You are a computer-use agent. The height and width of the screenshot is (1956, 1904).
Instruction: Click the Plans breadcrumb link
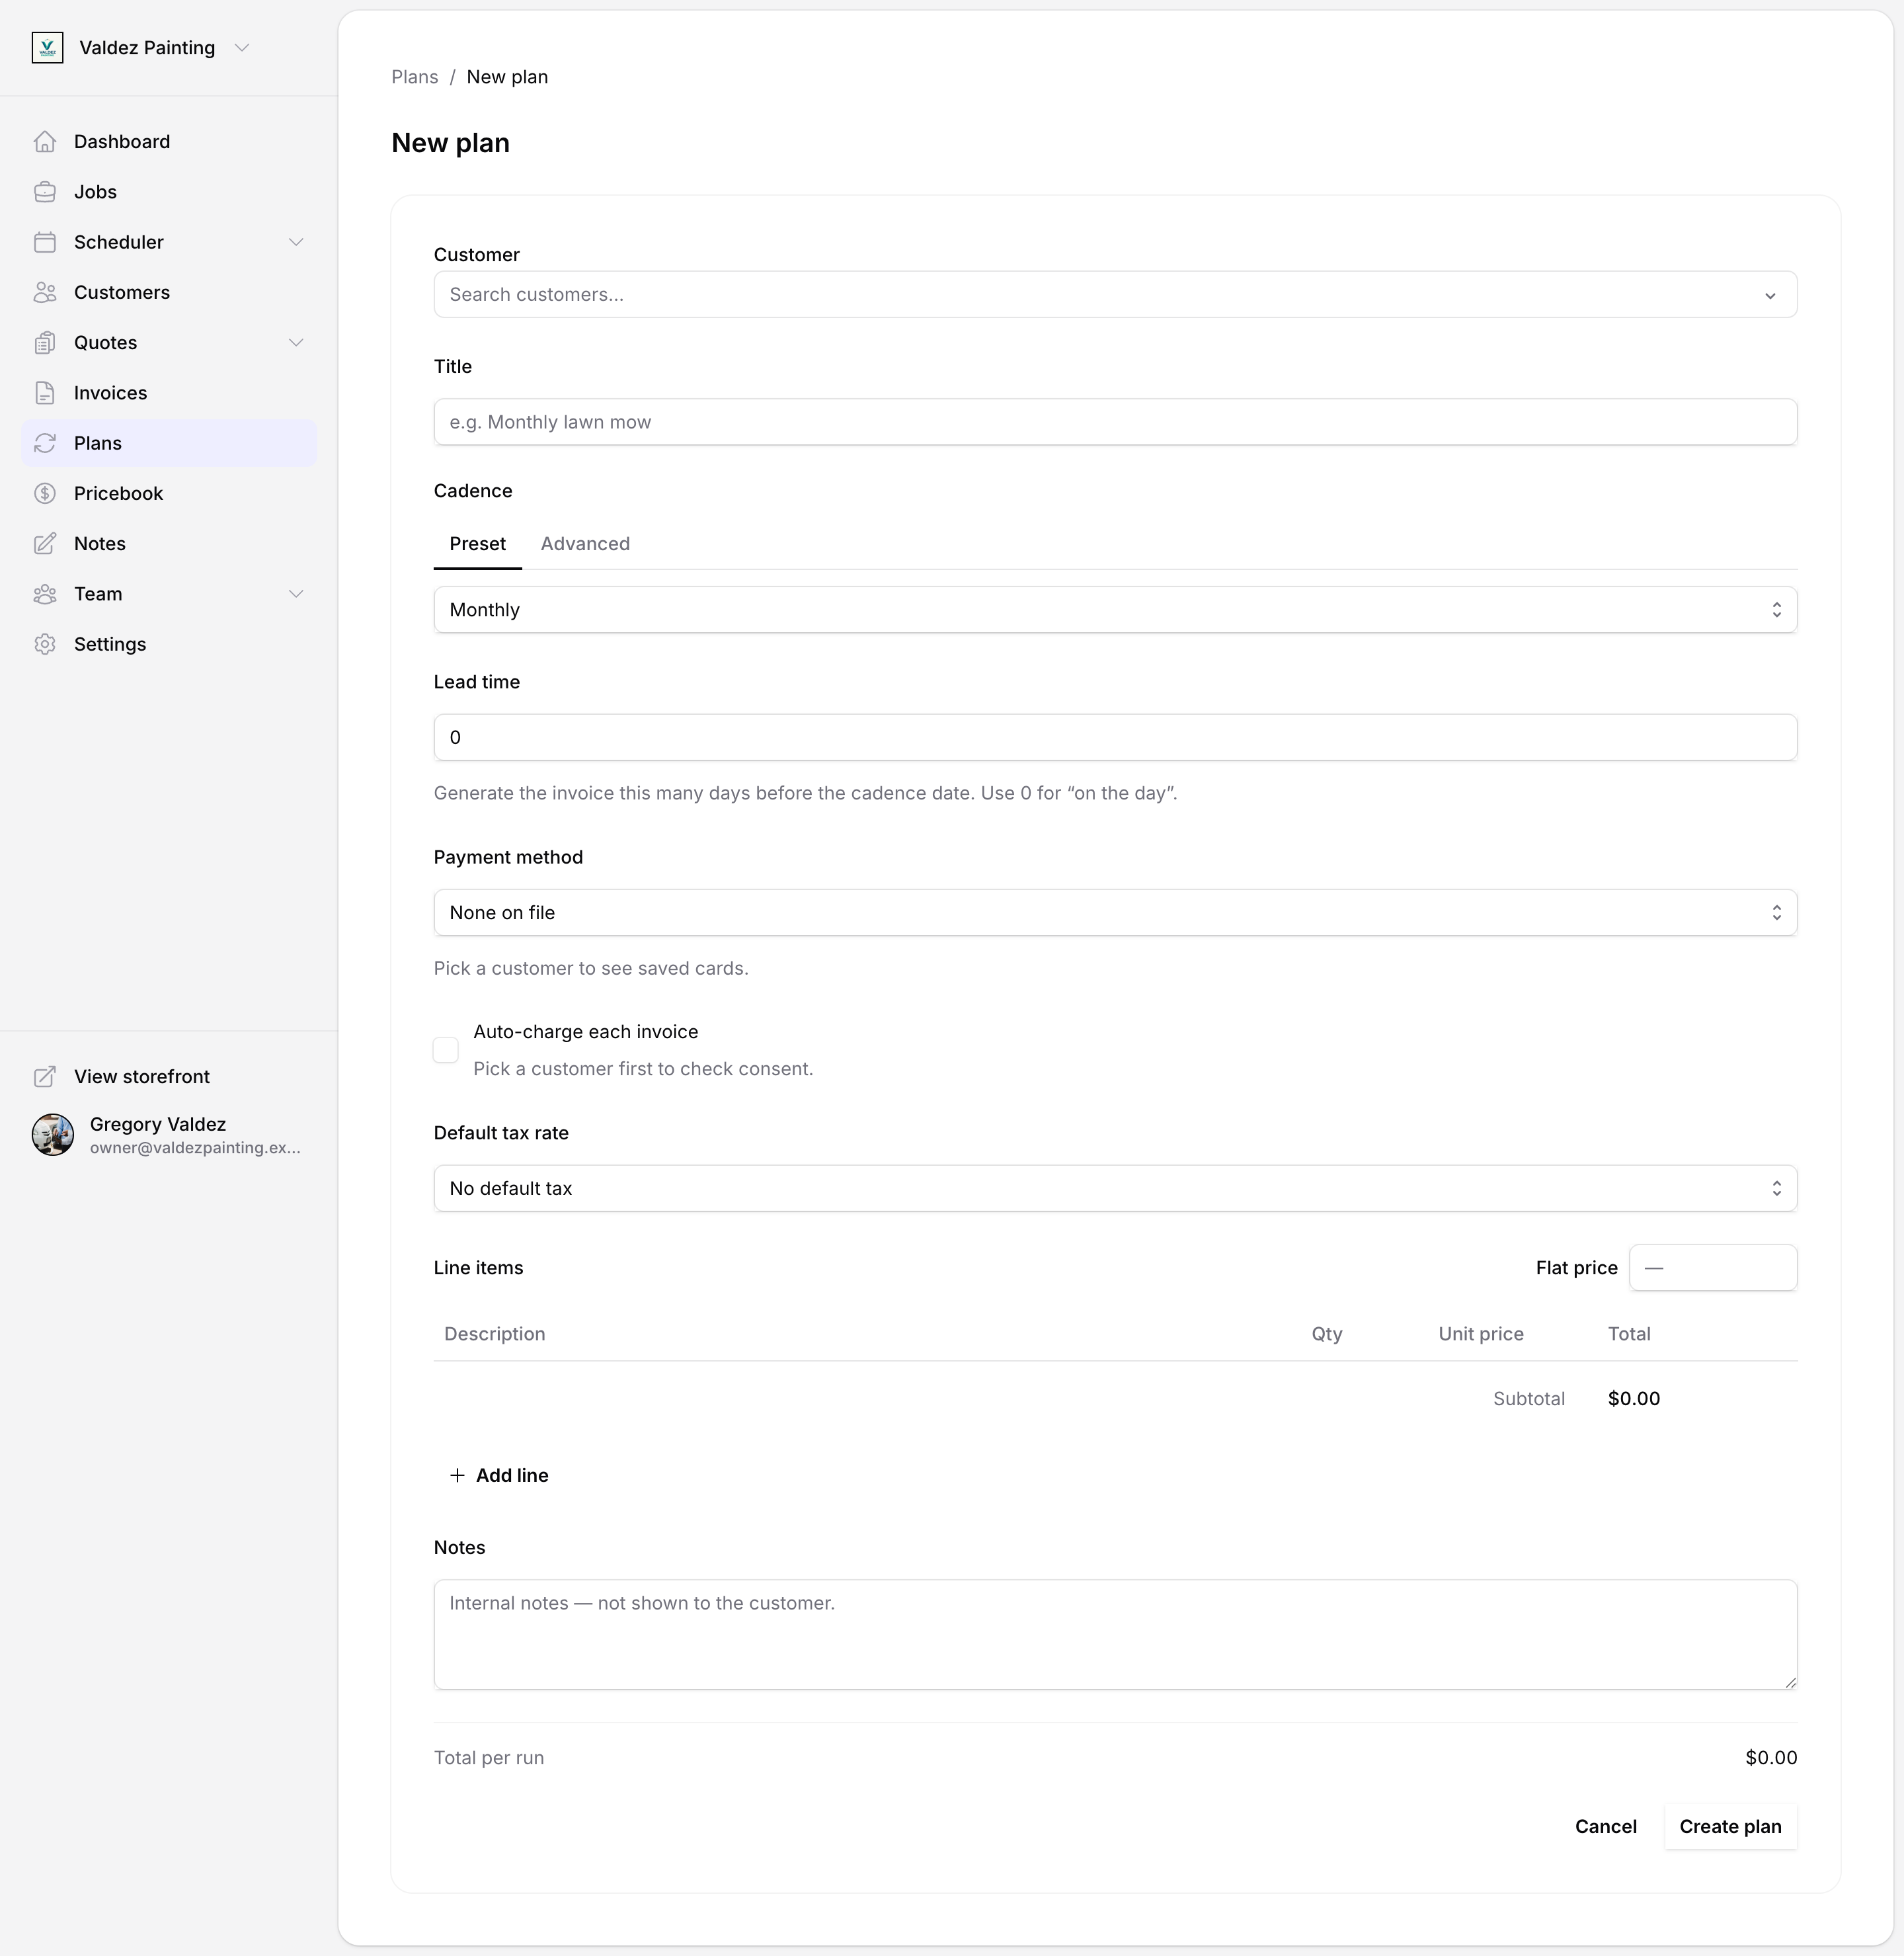tap(414, 77)
